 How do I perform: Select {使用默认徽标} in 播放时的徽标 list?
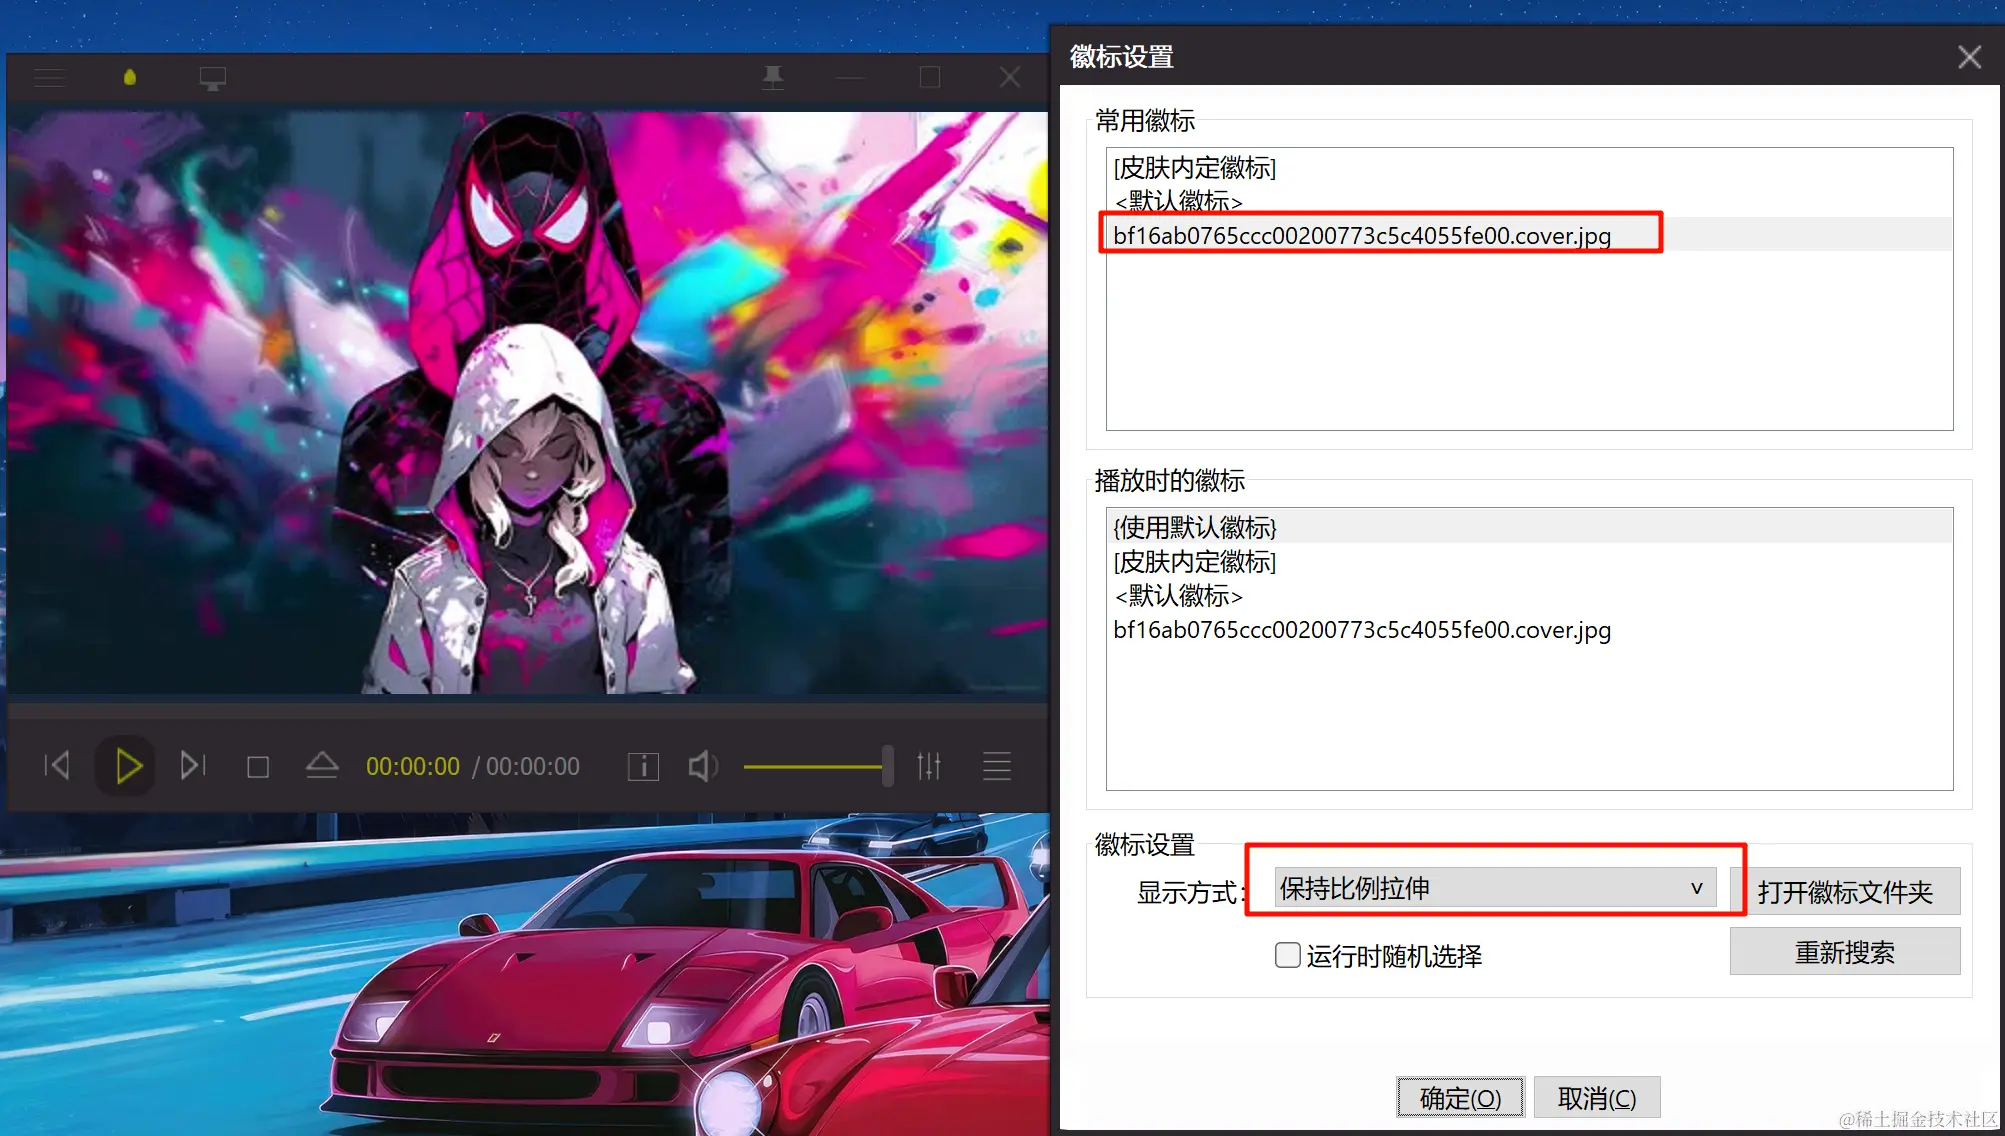tap(1195, 527)
